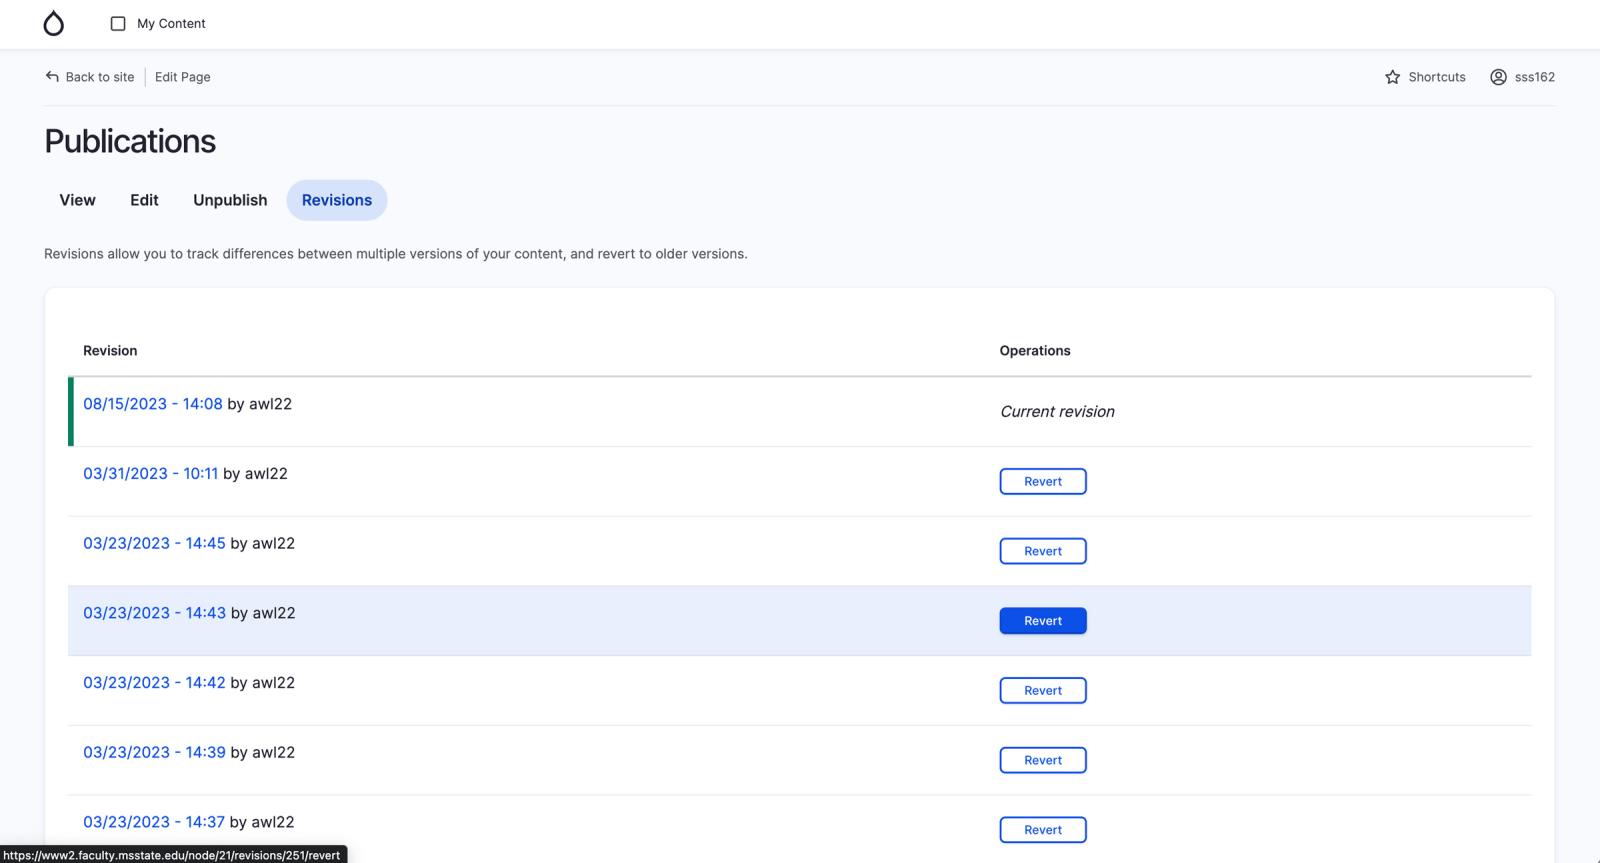This screenshot has height=863, width=1600.
Task: Click the Drupal droplet logo icon
Action: (x=54, y=24)
